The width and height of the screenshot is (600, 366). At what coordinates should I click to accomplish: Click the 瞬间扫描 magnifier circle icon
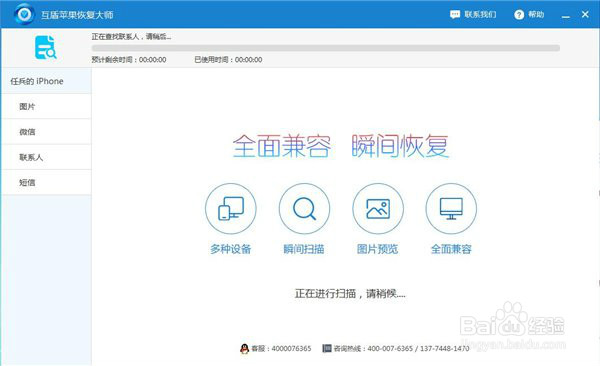304,209
